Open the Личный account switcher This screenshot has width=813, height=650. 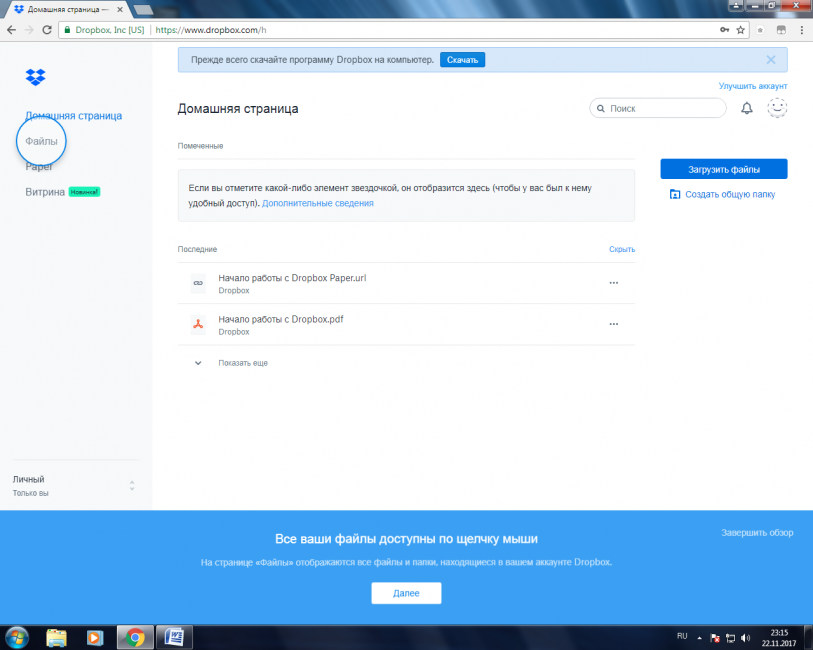tap(75, 486)
